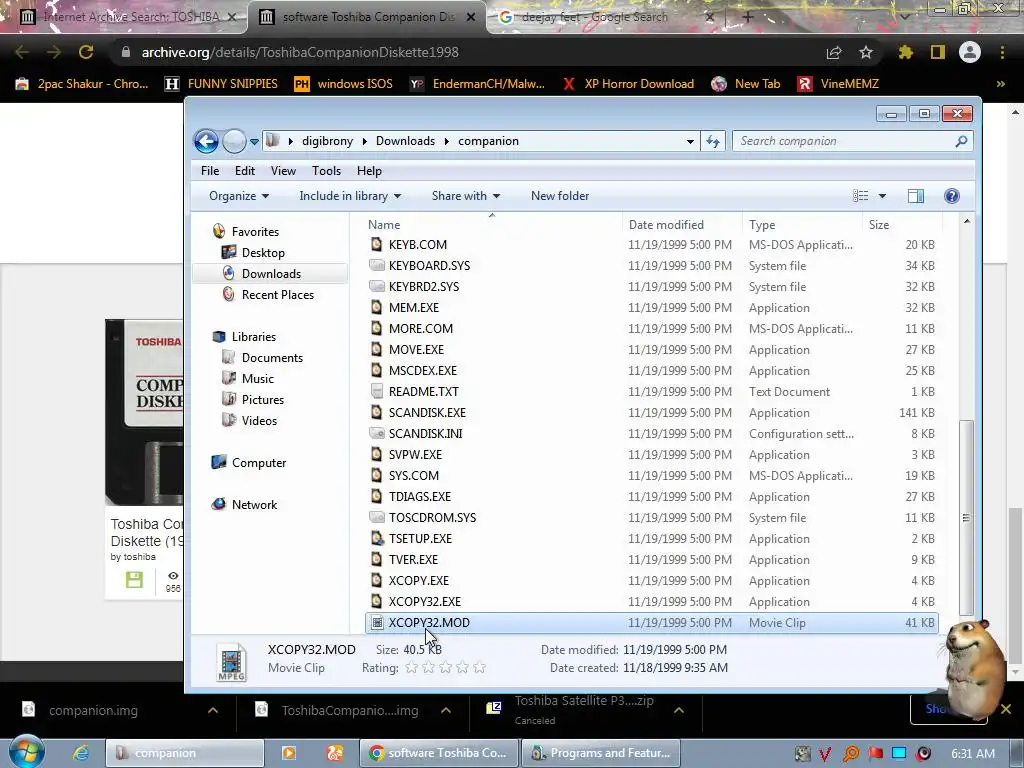Image resolution: width=1024 pixels, height=768 pixels.
Task: Open the Tools menu
Action: tap(326, 170)
